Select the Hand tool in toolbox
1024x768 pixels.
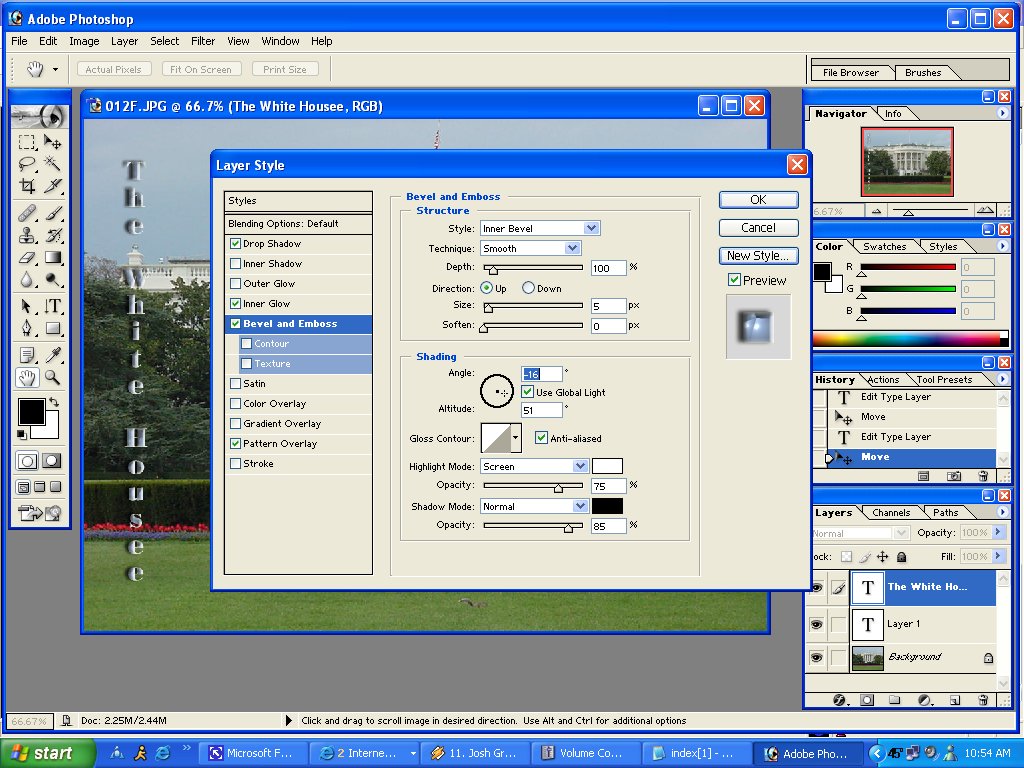tap(27, 377)
